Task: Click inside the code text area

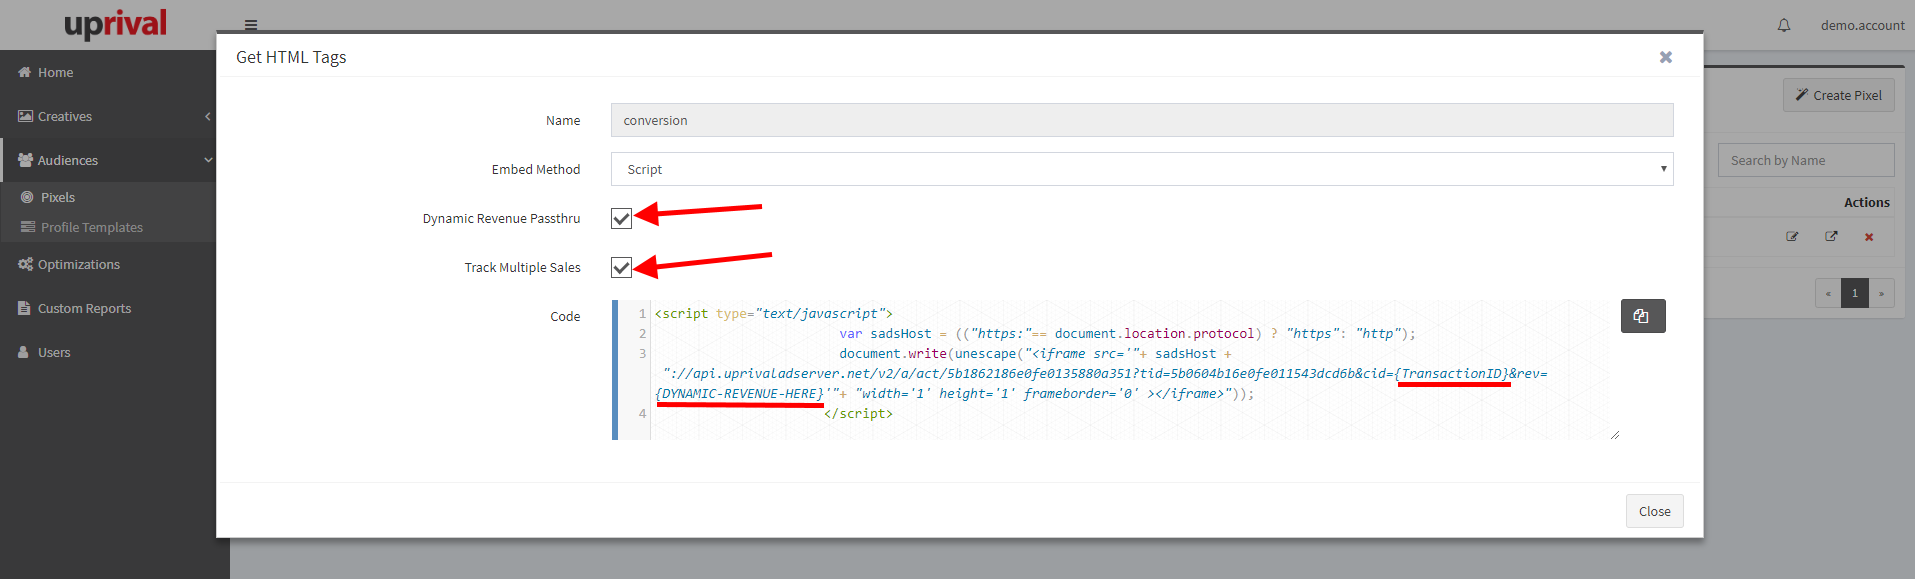Action: pyautogui.click(x=1115, y=369)
